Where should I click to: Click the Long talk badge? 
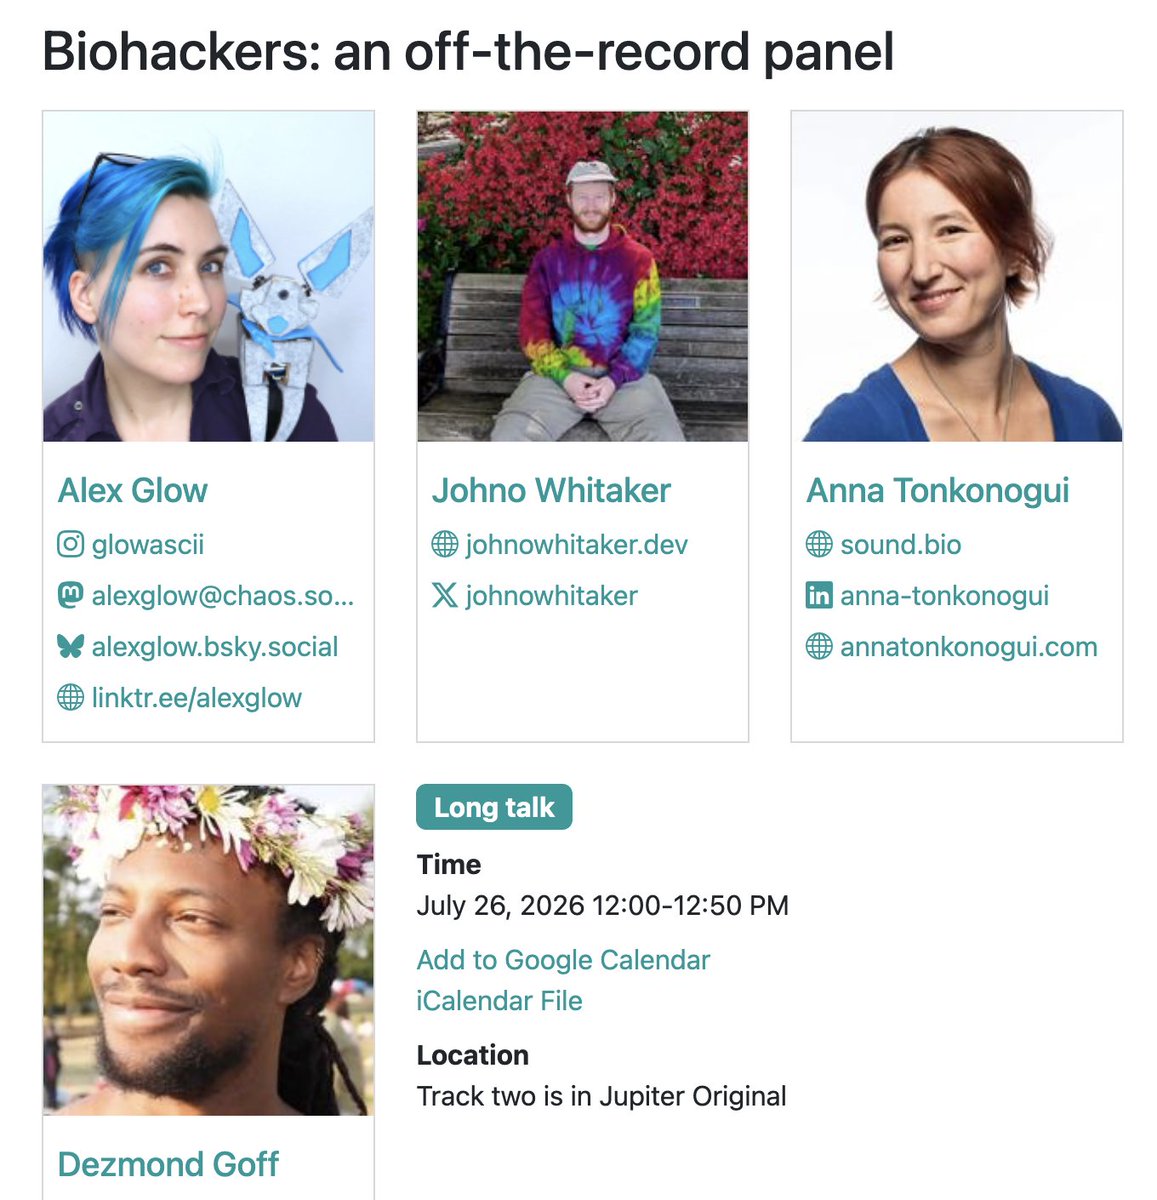[494, 807]
